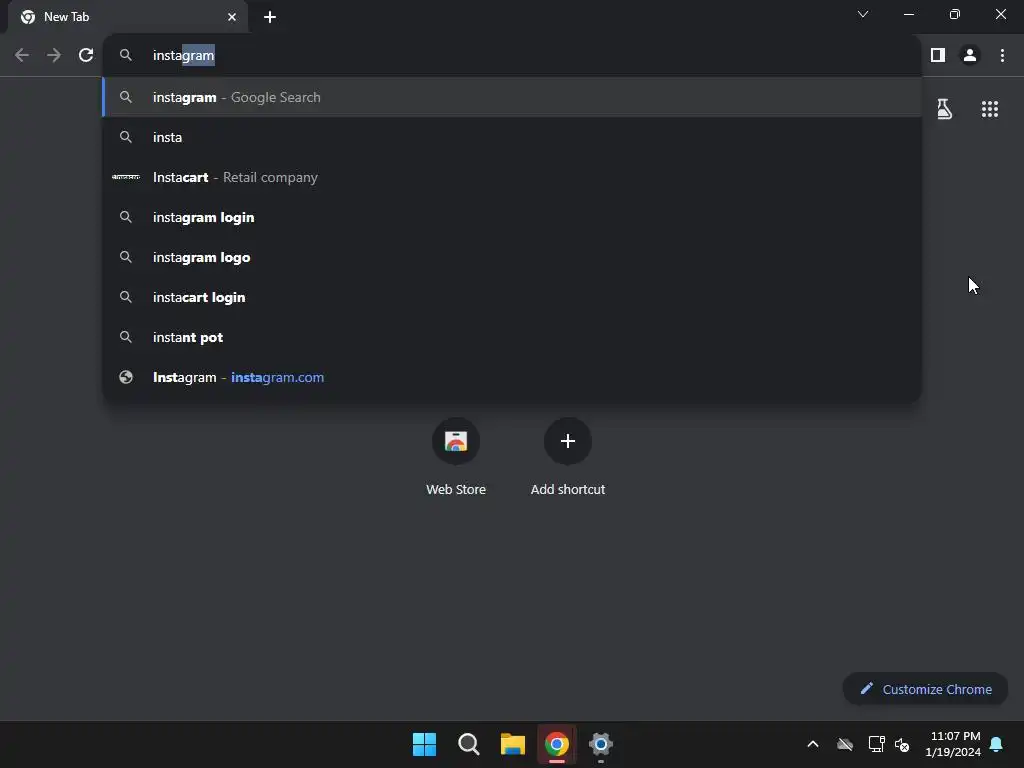Click the browser back arrow
Viewport: 1024px width, 768px height.
pos(22,56)
